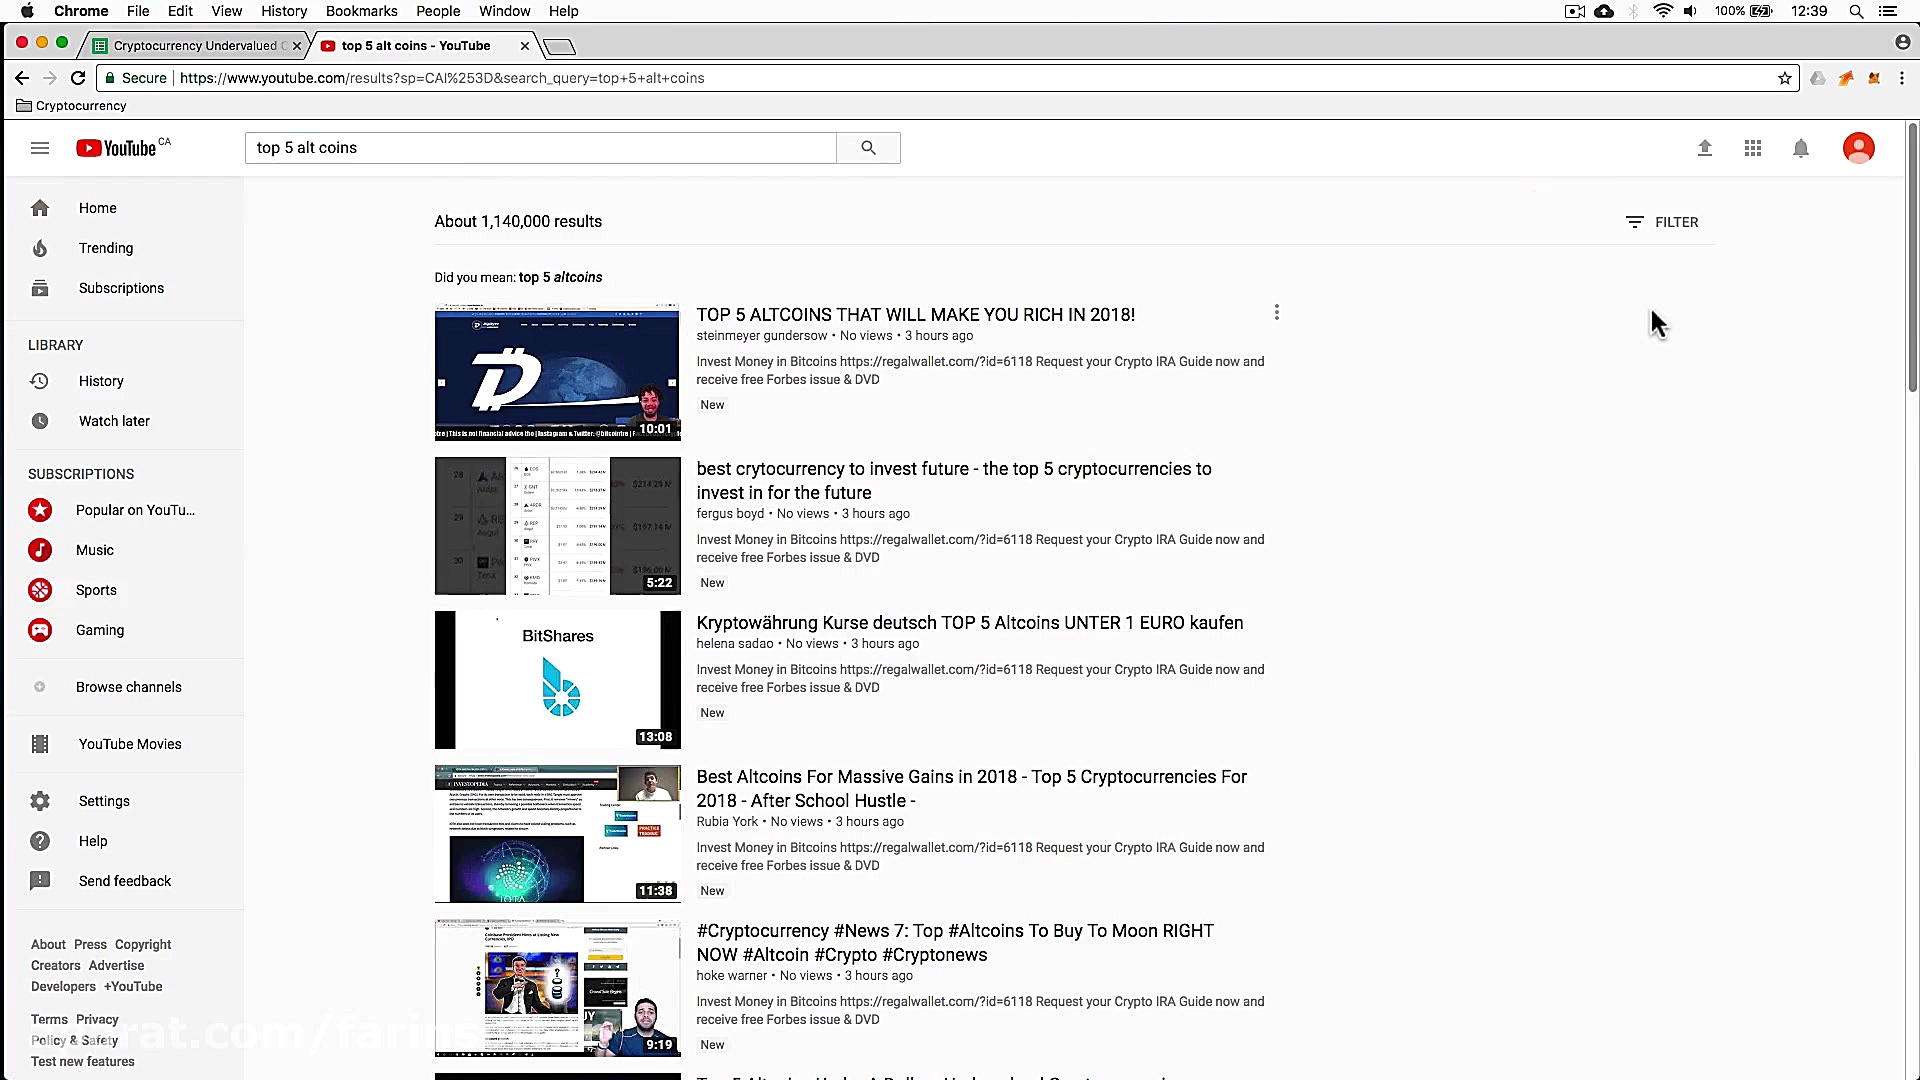The image size is (1920, 1080).
Task: Click in the YouTube search field
Action: click(x=541, y=148)
